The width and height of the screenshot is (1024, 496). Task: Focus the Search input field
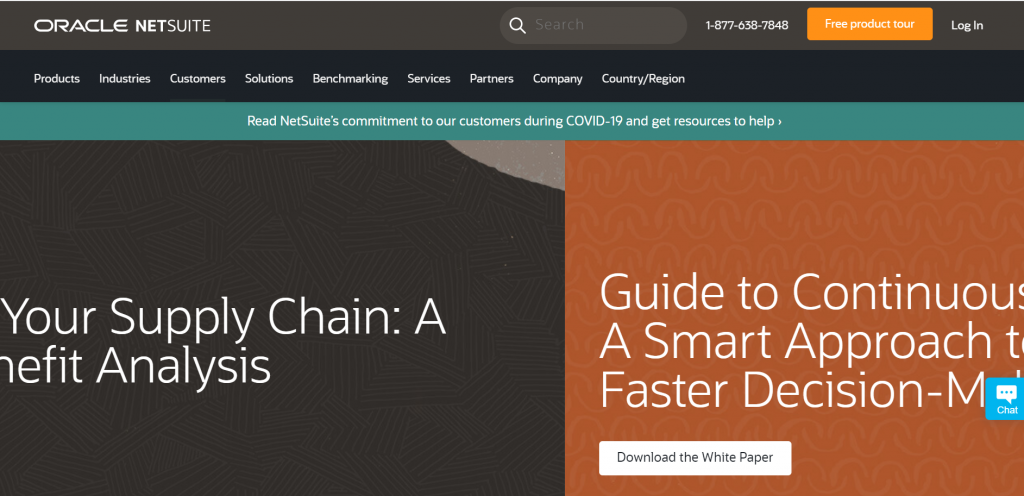click(x=593, y=25)
